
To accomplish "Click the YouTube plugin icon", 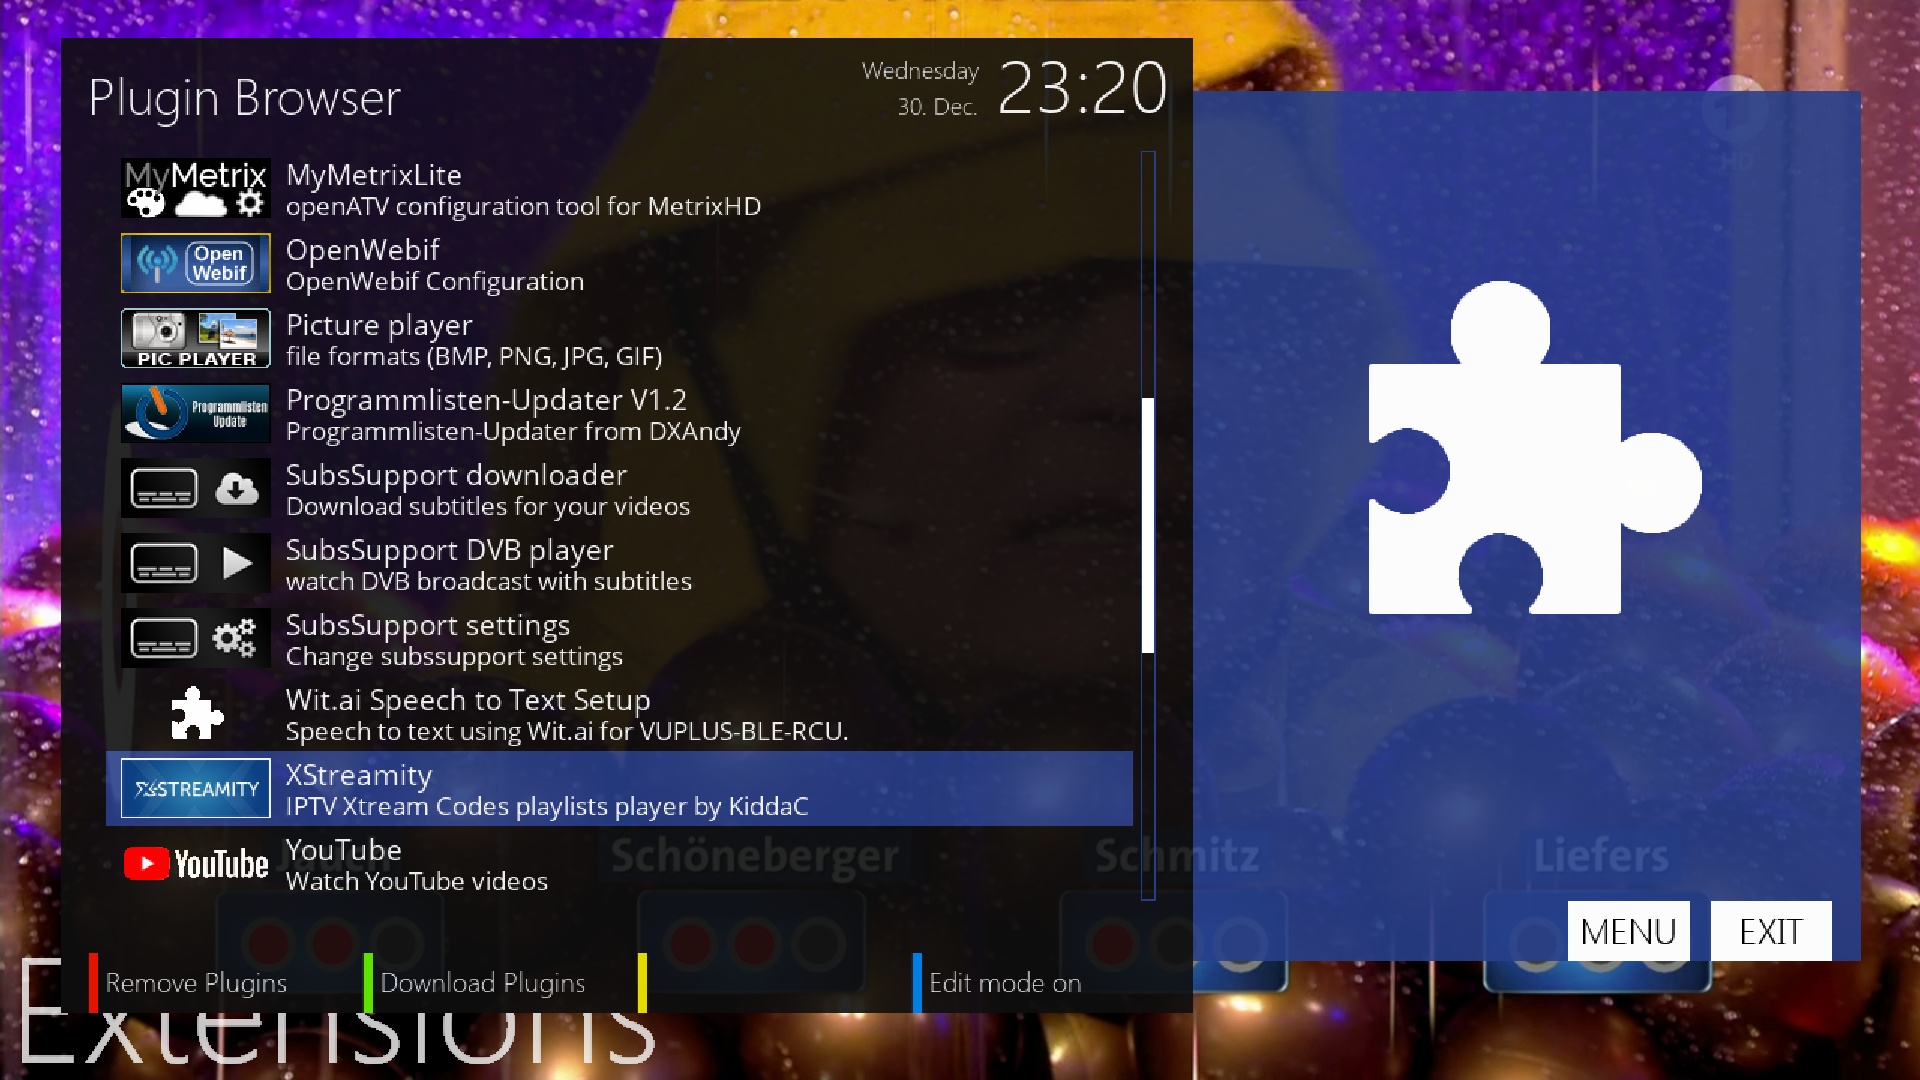I will [195, 863].
